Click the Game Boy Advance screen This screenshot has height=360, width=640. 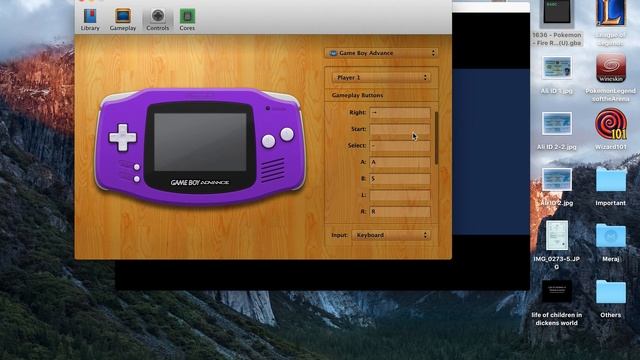(200, 142)
